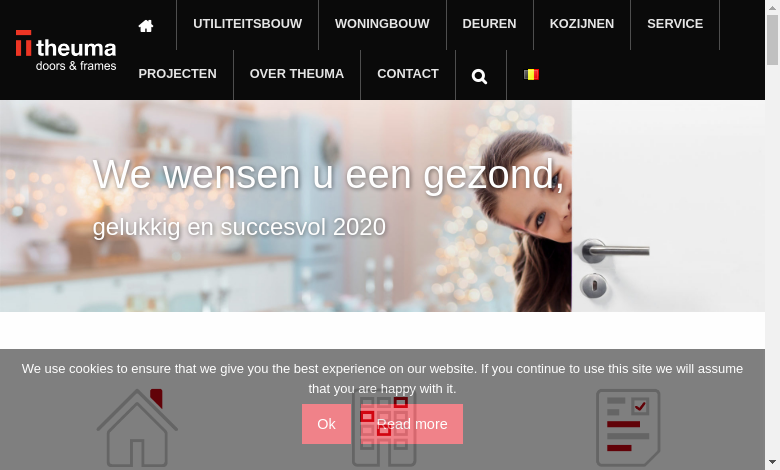This screenshot has height=470, width=780.
Task: Select the Service menu item
Action: click(675, 24)
